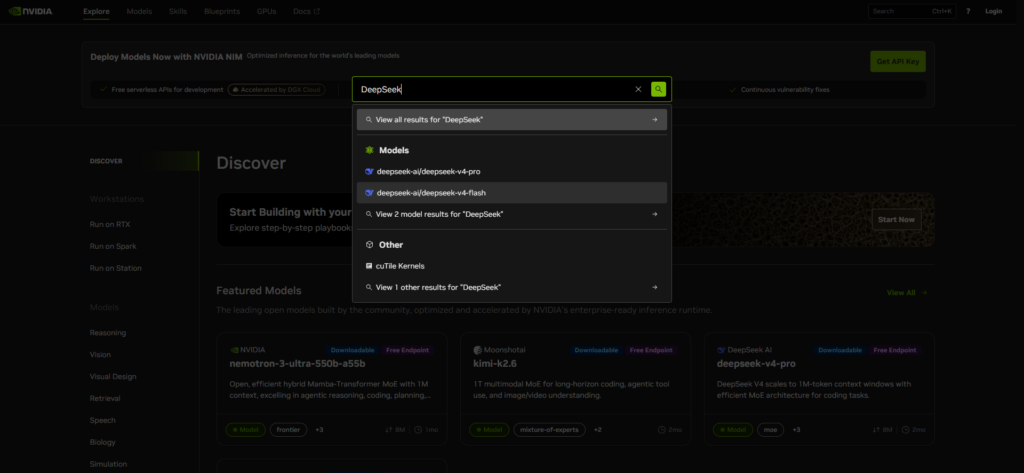
Task: Select Vision category in sidebar
Action: 100,355
